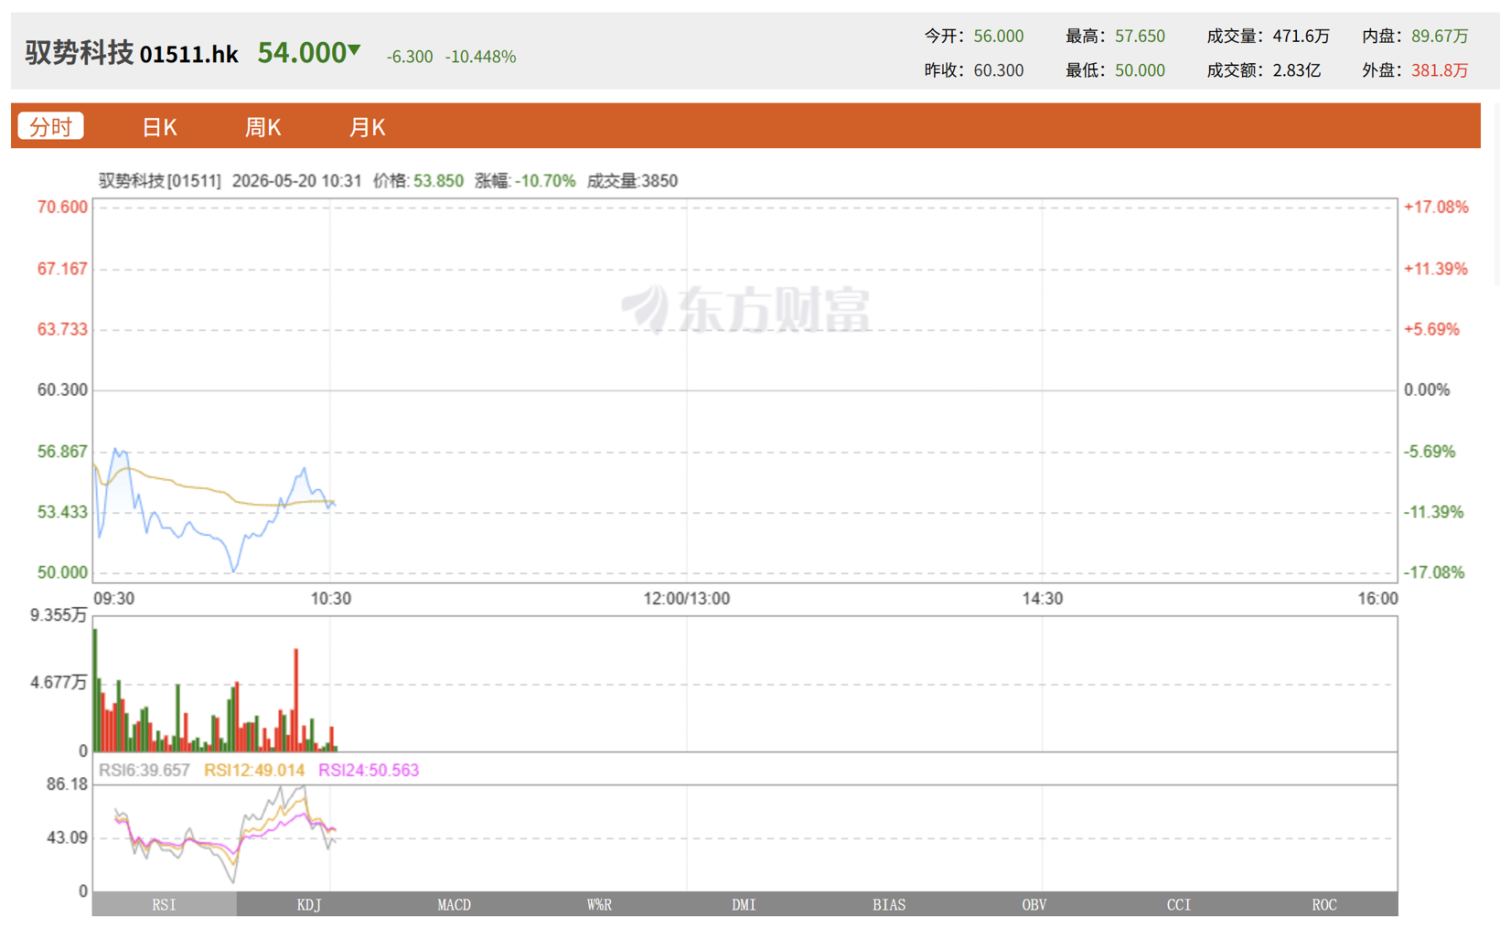Image resolution: width=1500 pixels, height=927 pixels.
Task: Click the 9.355万 volume axis label
Action: tap(58, 615)
